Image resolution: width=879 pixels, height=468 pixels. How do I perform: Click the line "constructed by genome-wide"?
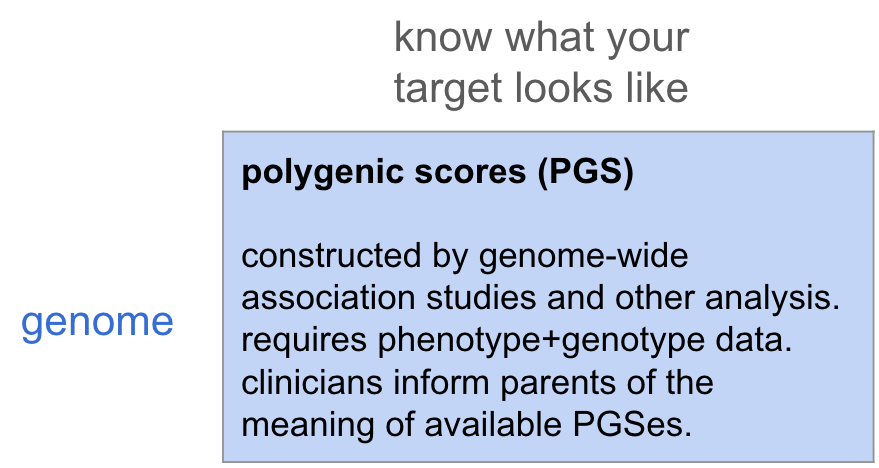pos(465,257)
